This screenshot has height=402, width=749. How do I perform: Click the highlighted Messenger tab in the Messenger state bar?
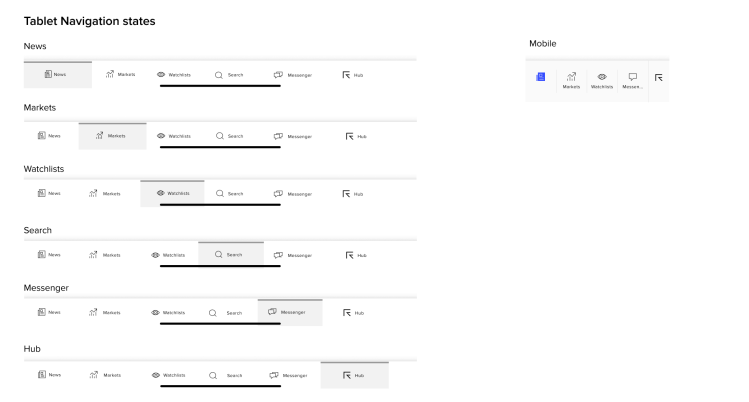pyautogui.click(x=289, y=312)
